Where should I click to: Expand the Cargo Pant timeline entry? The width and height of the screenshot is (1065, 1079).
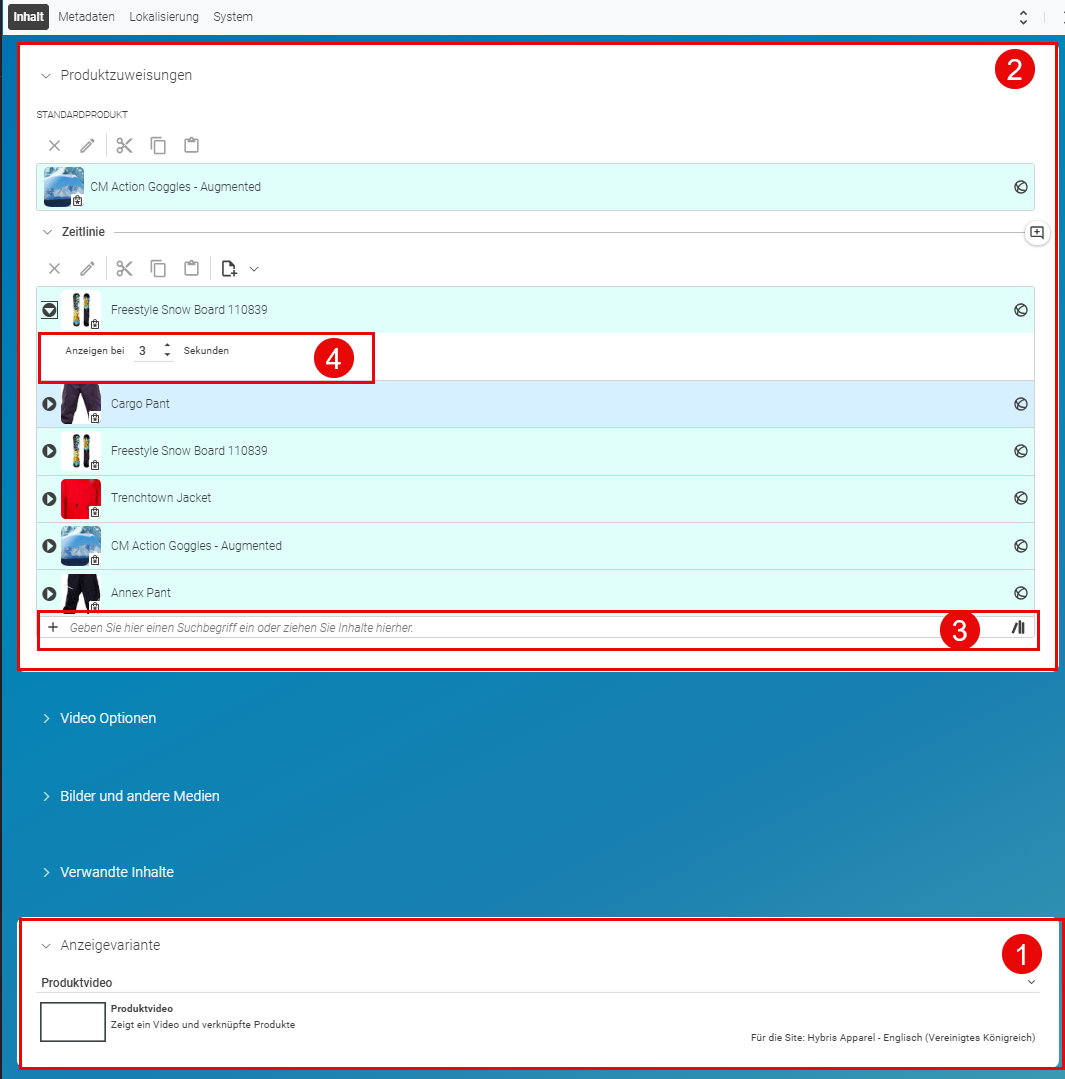pos(50,404)
